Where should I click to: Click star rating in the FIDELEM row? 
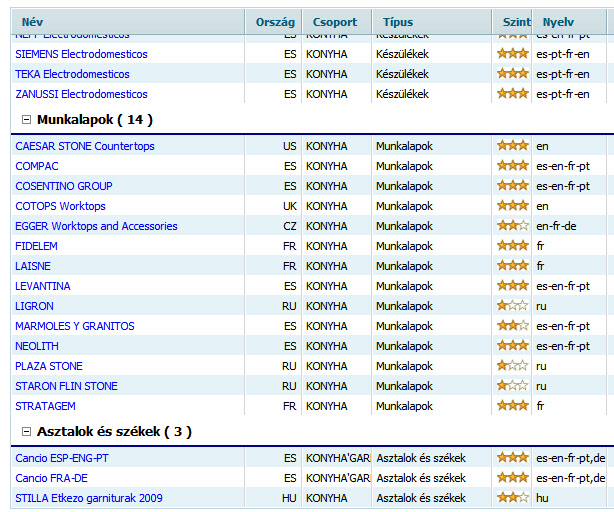(513, 245)
